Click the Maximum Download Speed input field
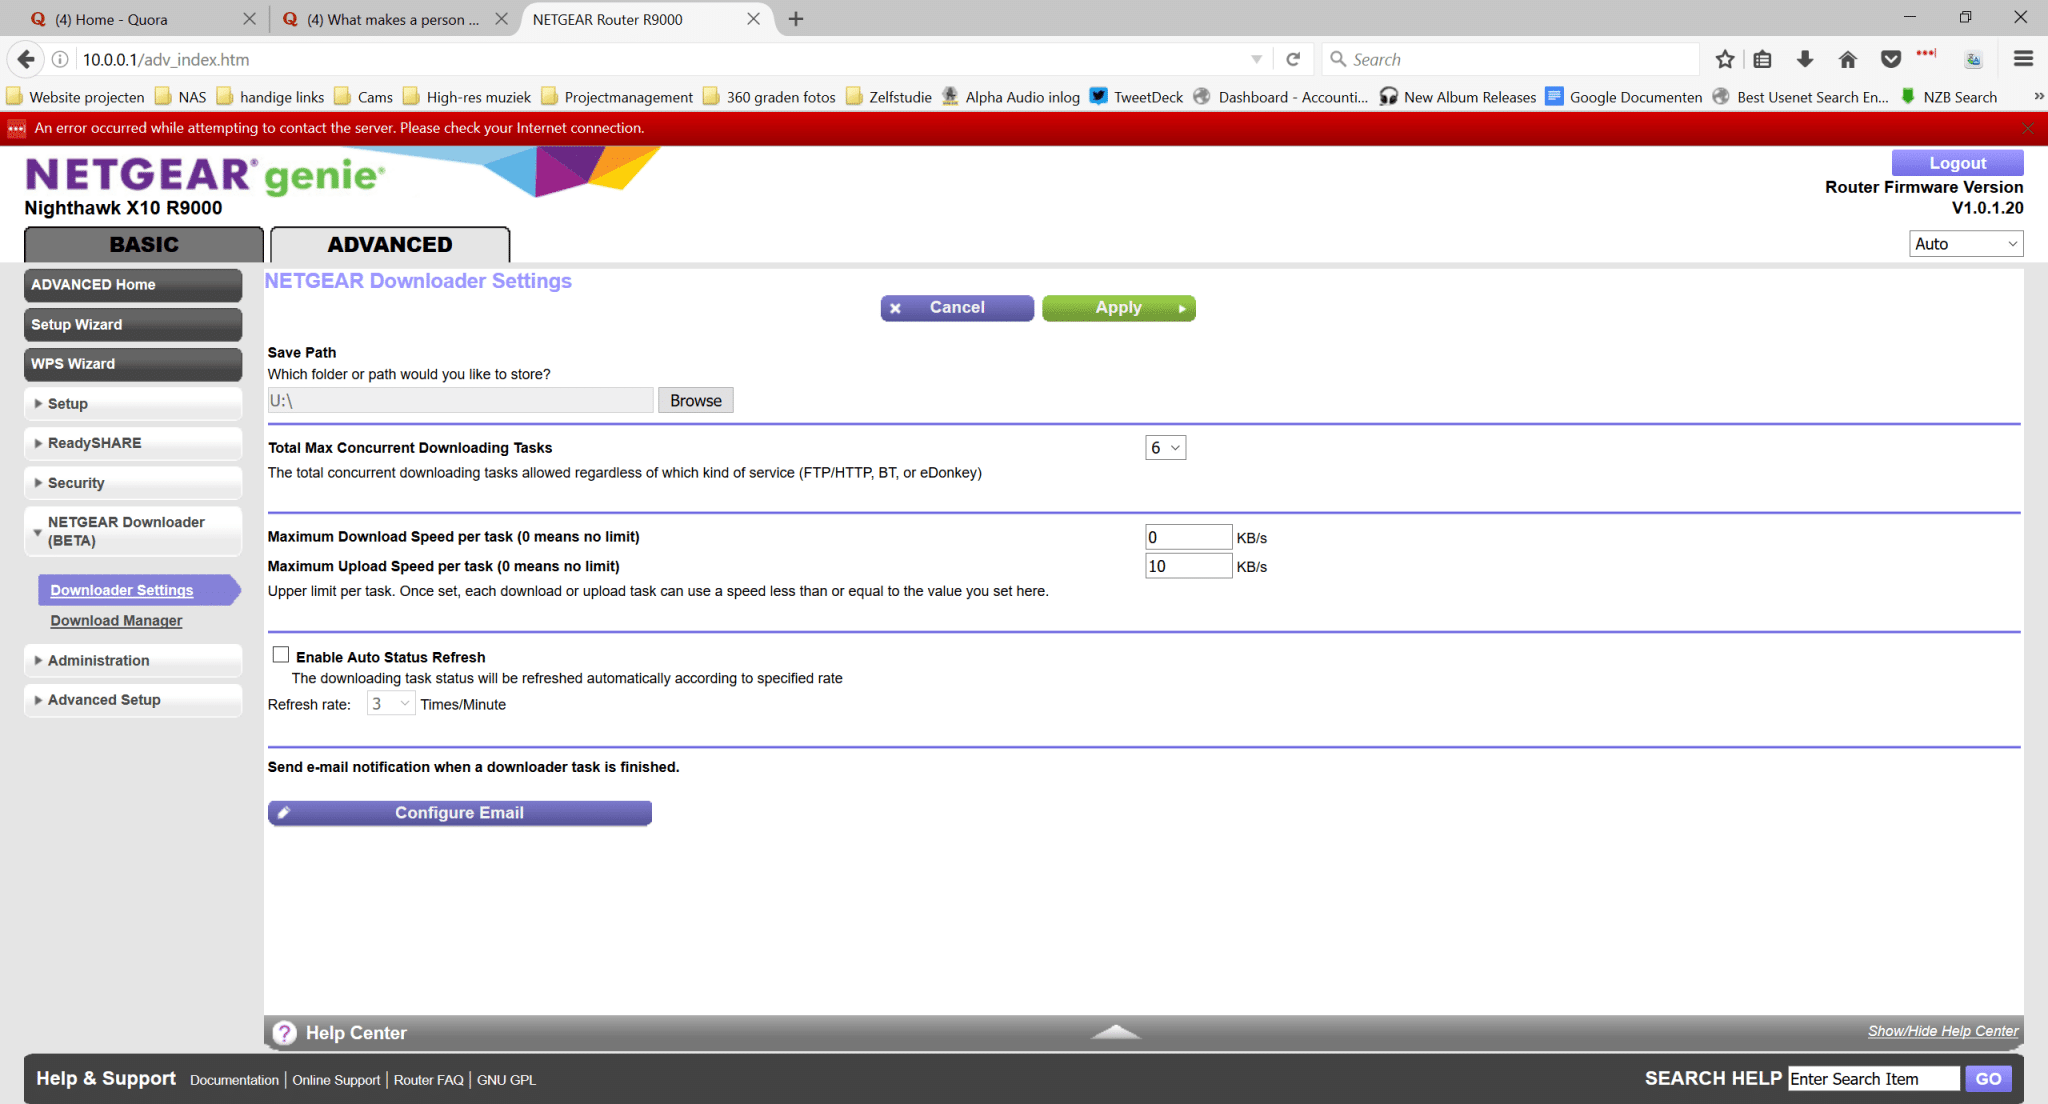 coord(1188,537)
